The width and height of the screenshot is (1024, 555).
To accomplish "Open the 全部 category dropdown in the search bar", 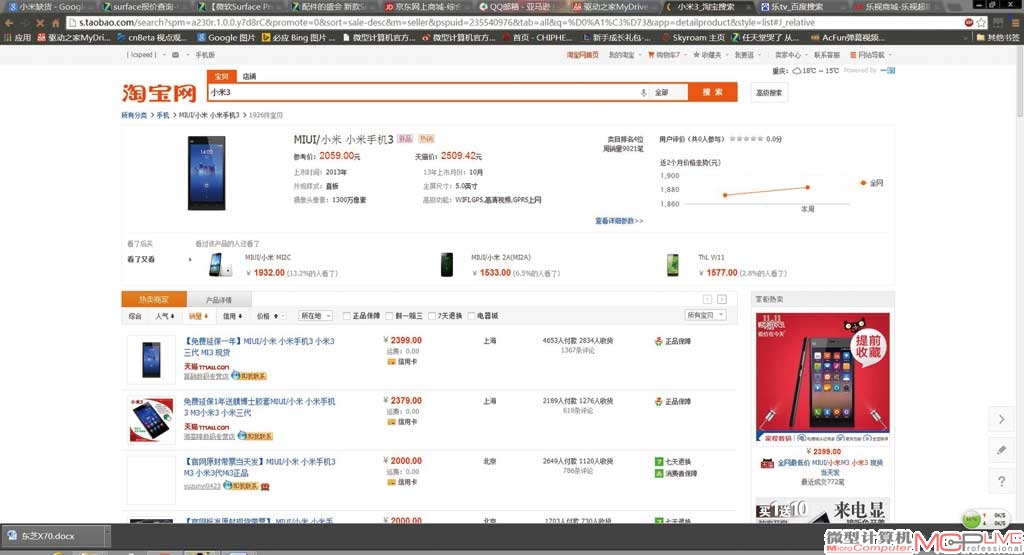I will (x=669, y=93).
